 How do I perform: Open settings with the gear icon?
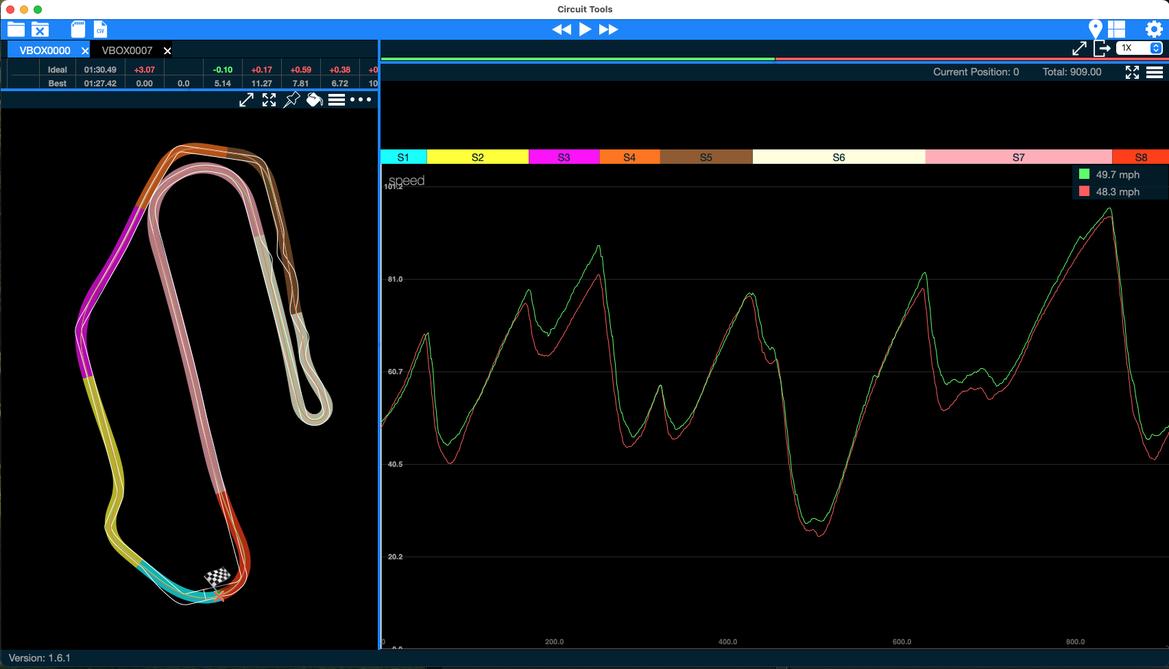pyautogui.click(x=1154, y=29)
